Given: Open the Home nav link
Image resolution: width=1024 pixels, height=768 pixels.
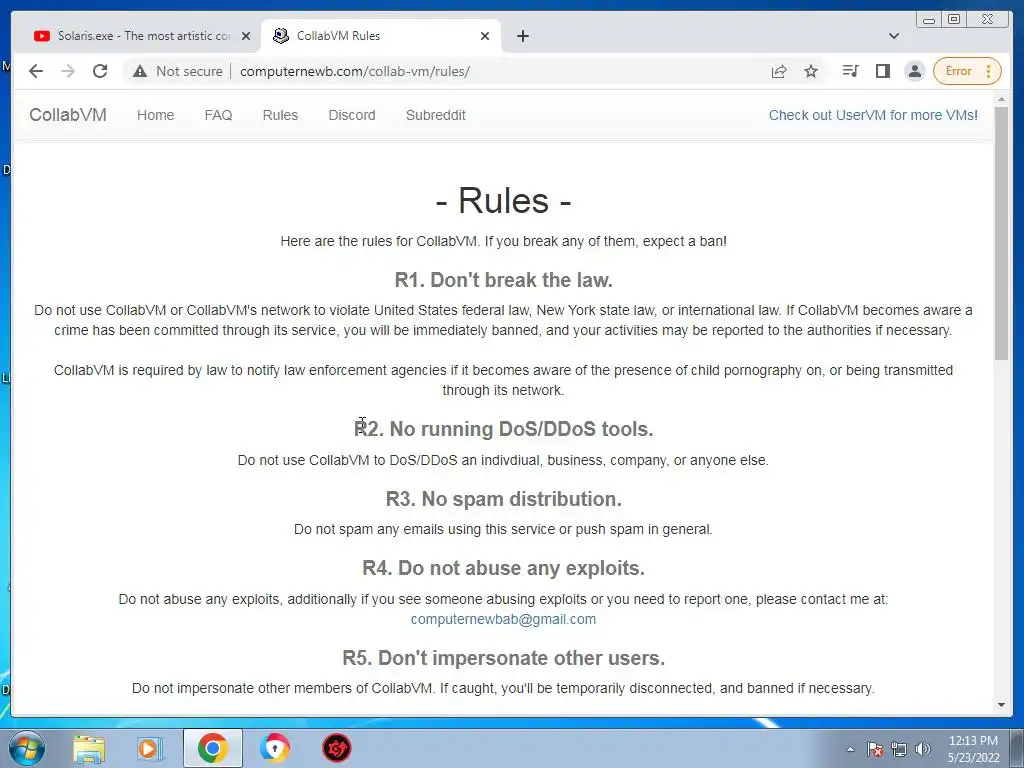Looking at the screenshot, I should 155,115.
